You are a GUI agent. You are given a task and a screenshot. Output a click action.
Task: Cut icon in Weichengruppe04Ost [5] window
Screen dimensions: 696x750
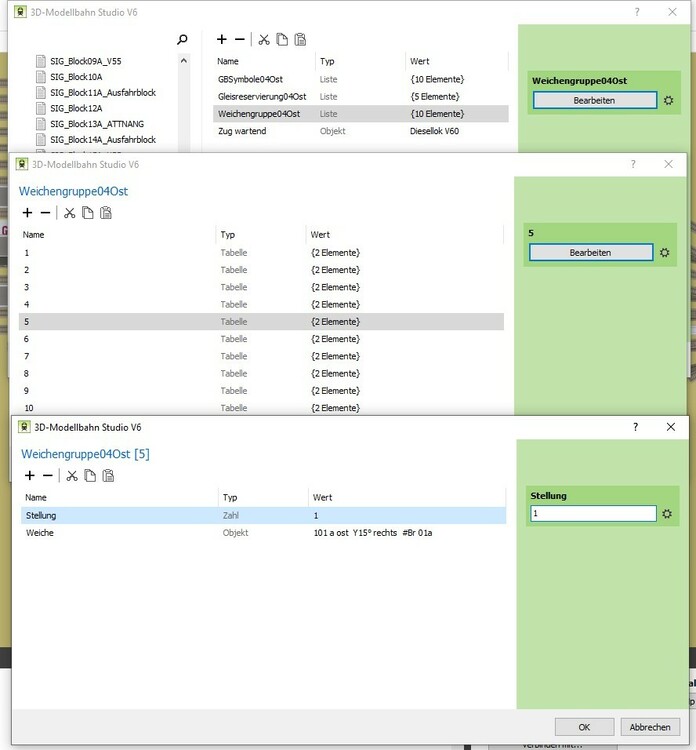72,475
